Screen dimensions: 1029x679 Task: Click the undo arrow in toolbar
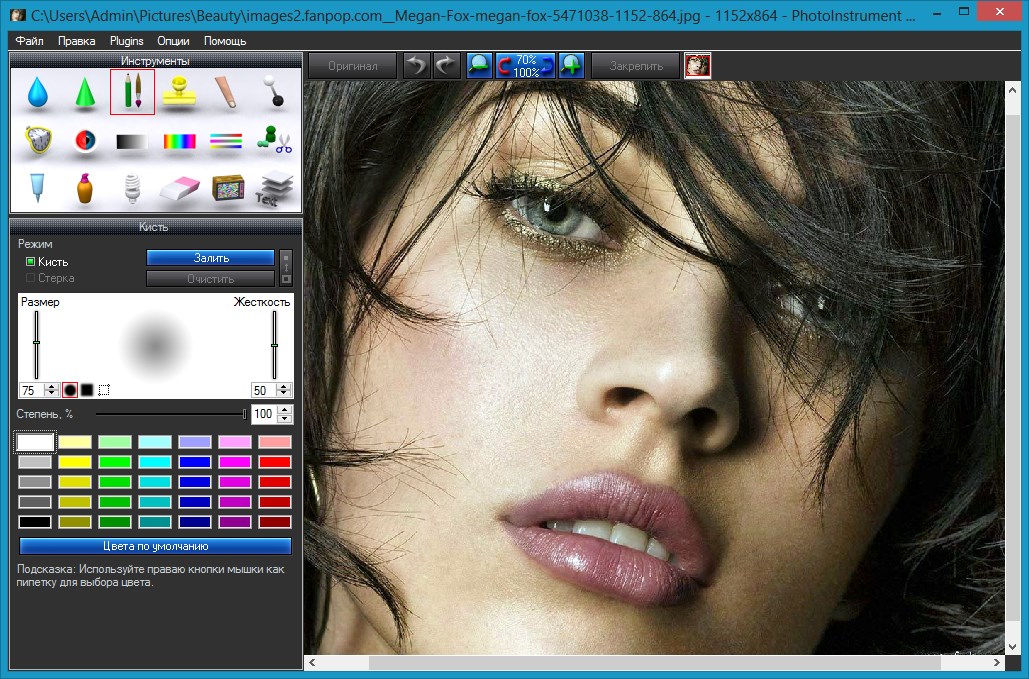[x=416, y=66]
